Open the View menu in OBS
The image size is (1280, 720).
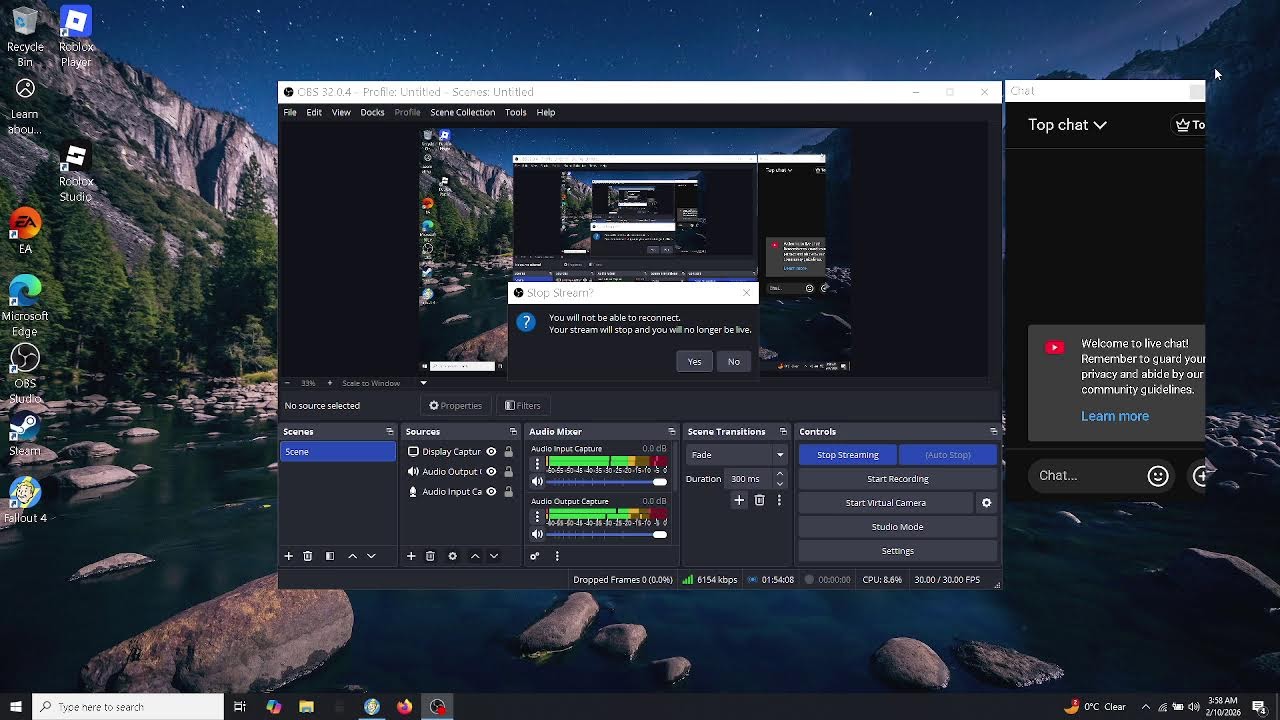pos(341,112)
